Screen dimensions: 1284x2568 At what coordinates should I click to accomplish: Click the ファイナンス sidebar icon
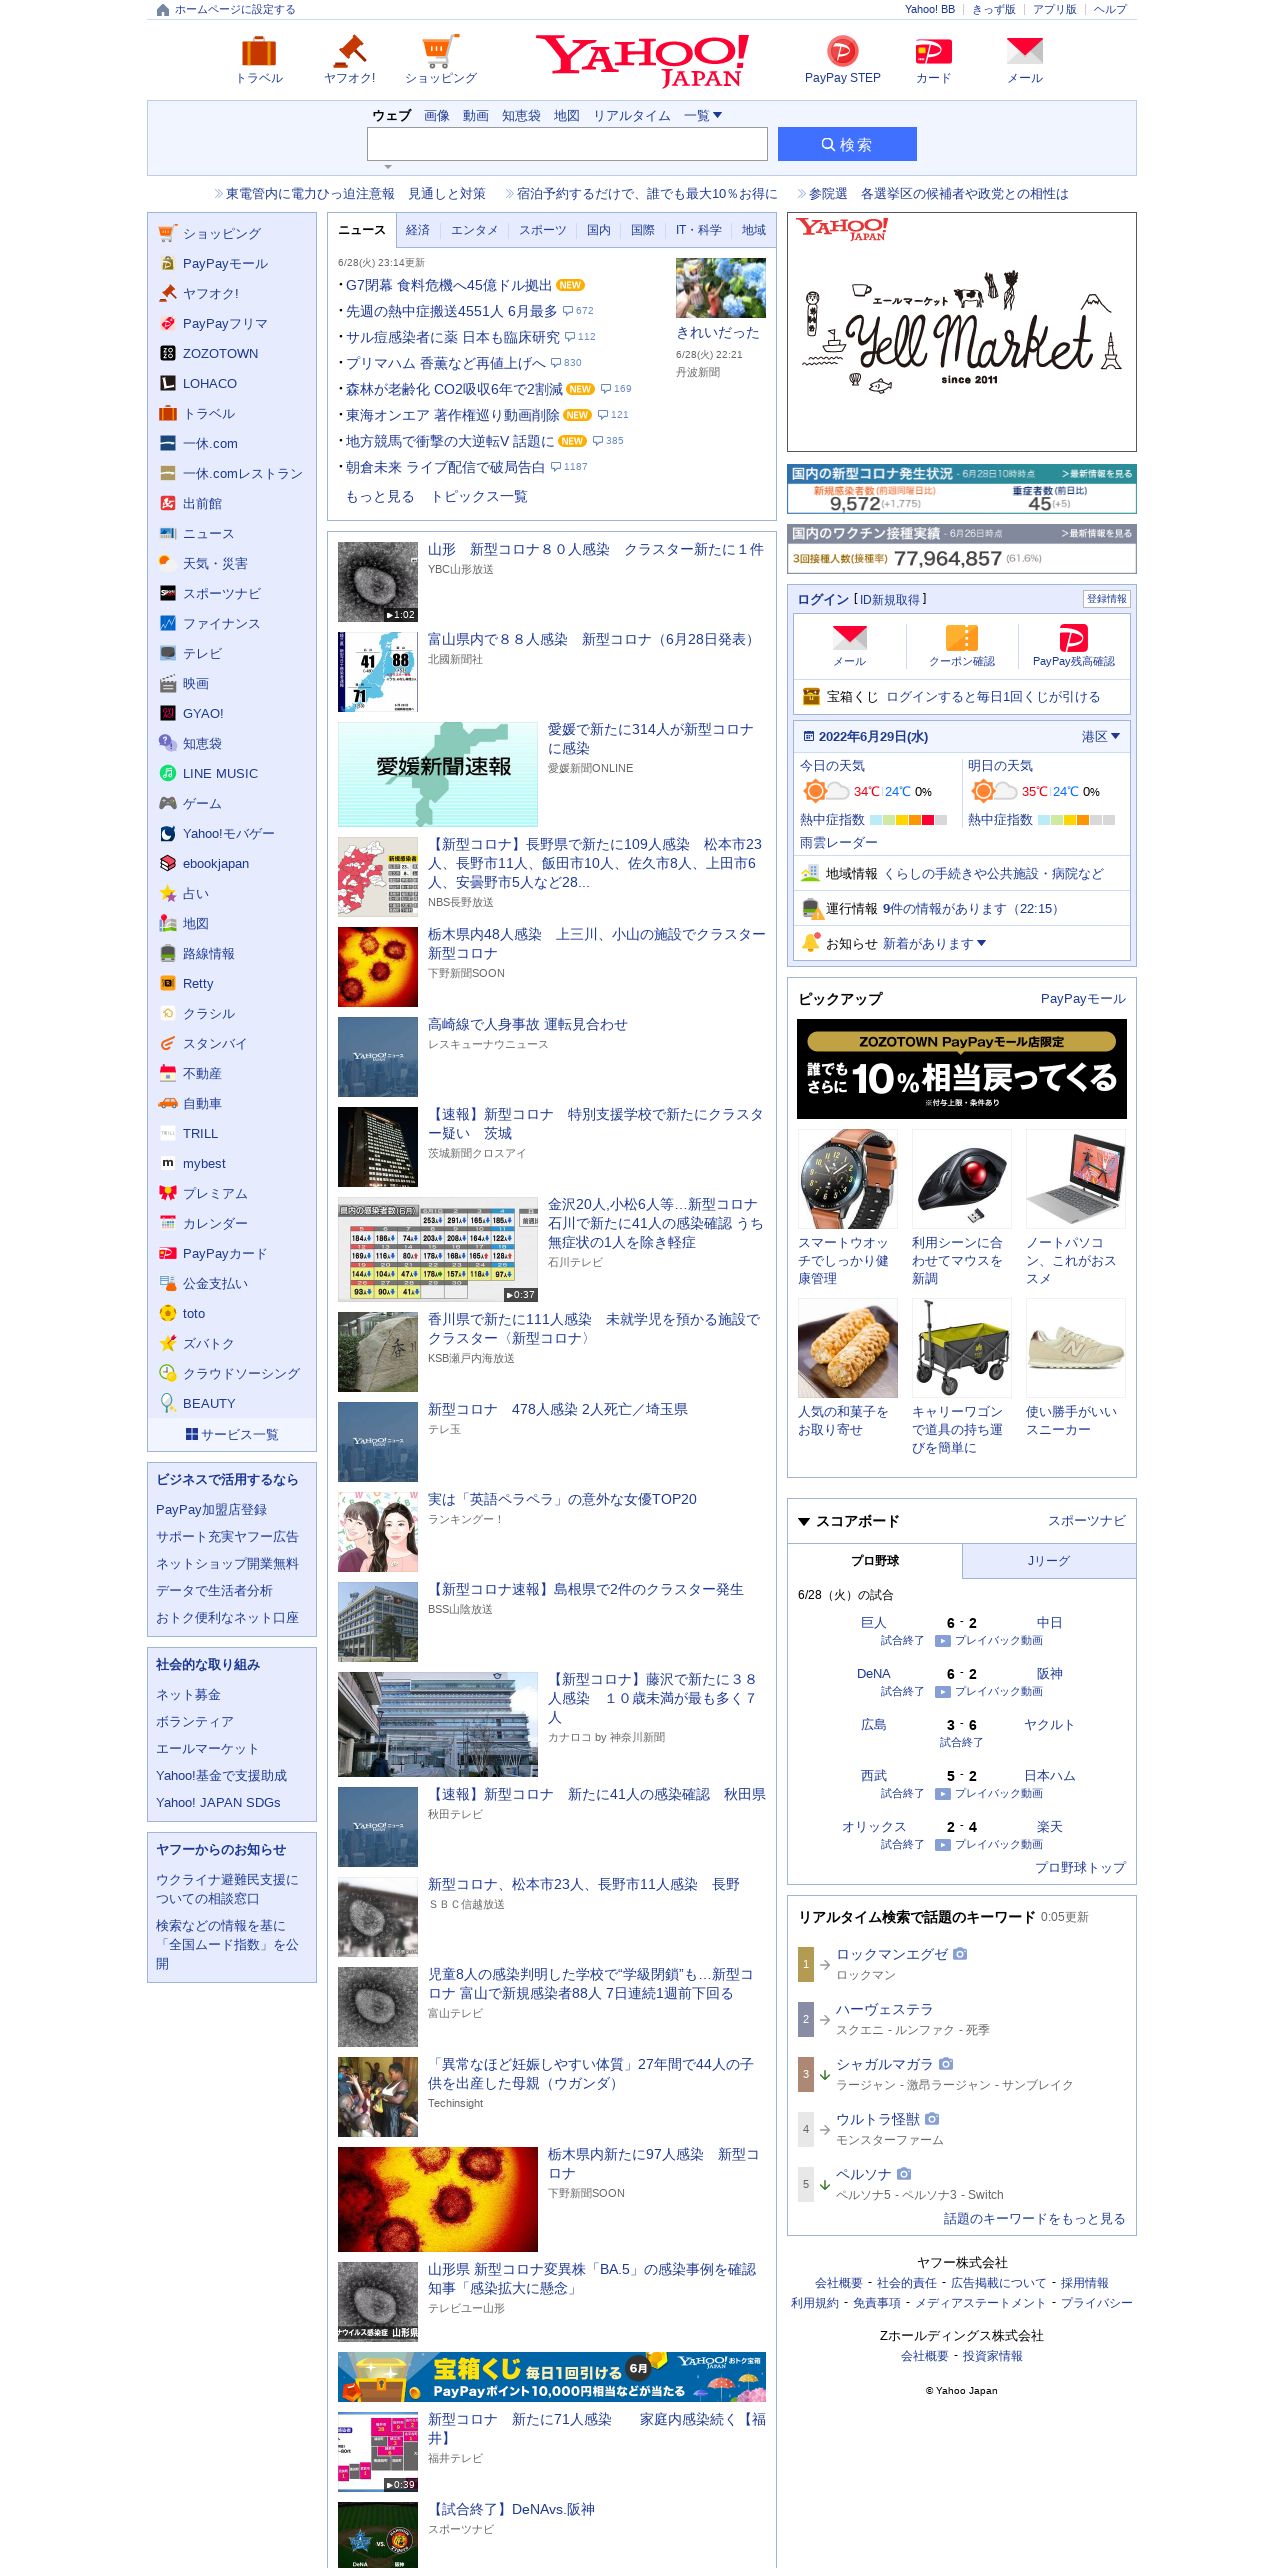click(167, 624)
